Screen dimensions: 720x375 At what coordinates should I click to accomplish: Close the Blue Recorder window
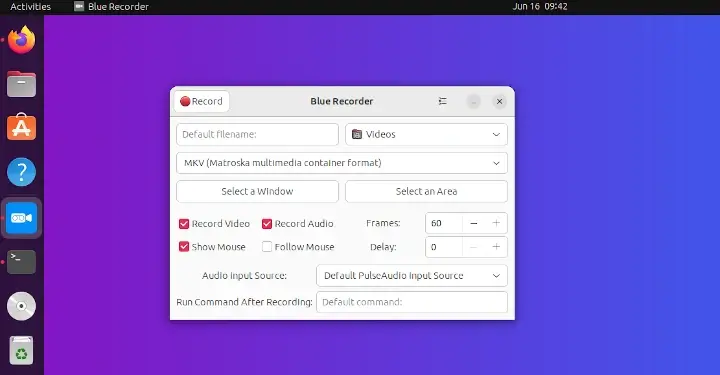(x=500, y=101)
